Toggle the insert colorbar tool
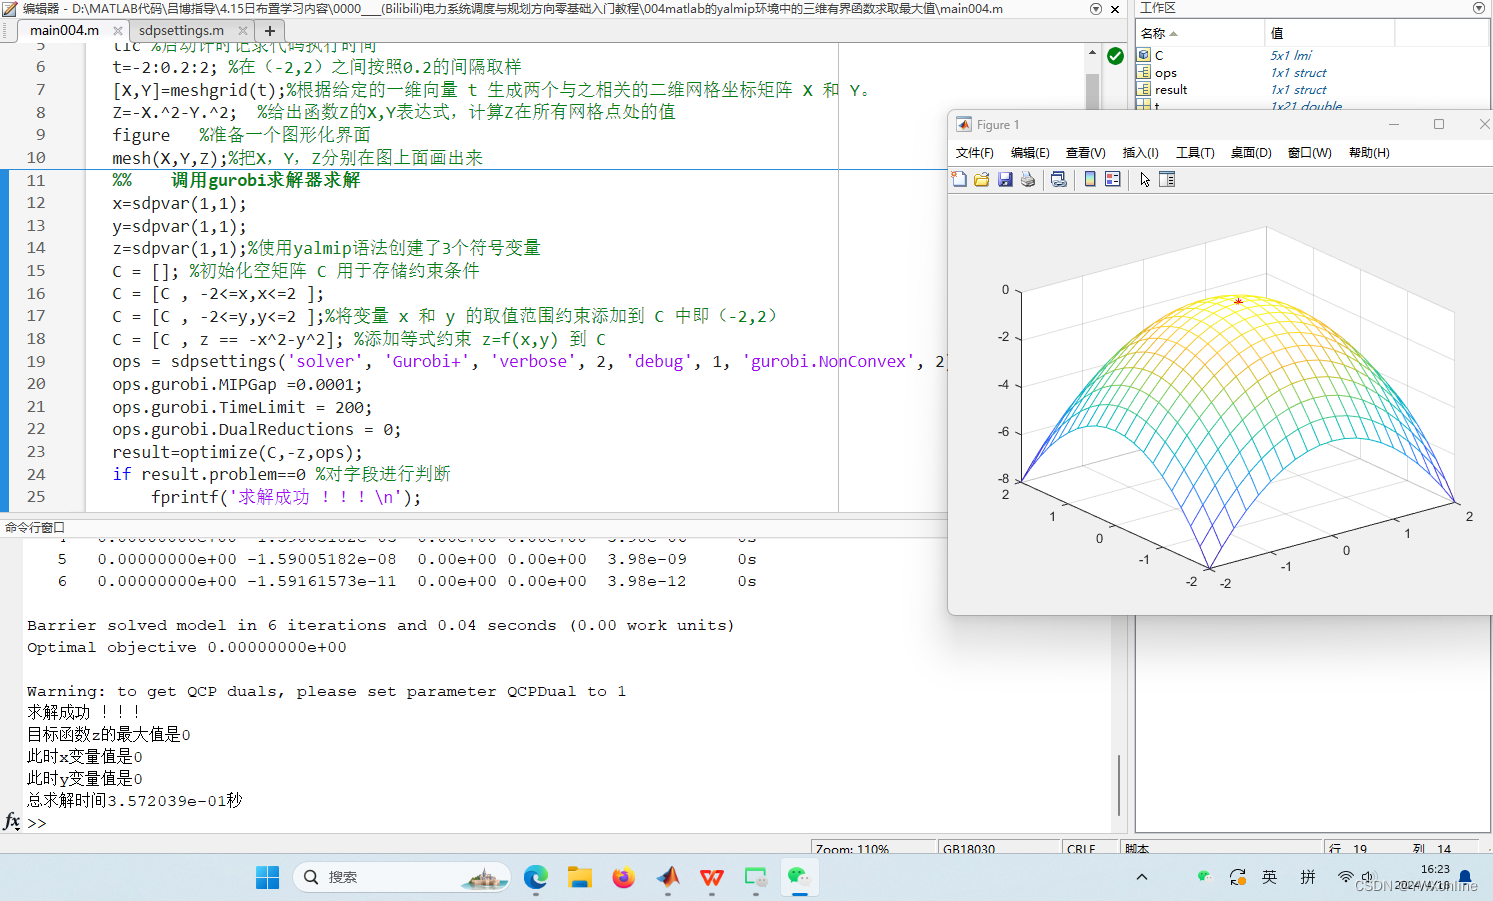Viewport: 1493px width, 901px height. (1088, 179)
